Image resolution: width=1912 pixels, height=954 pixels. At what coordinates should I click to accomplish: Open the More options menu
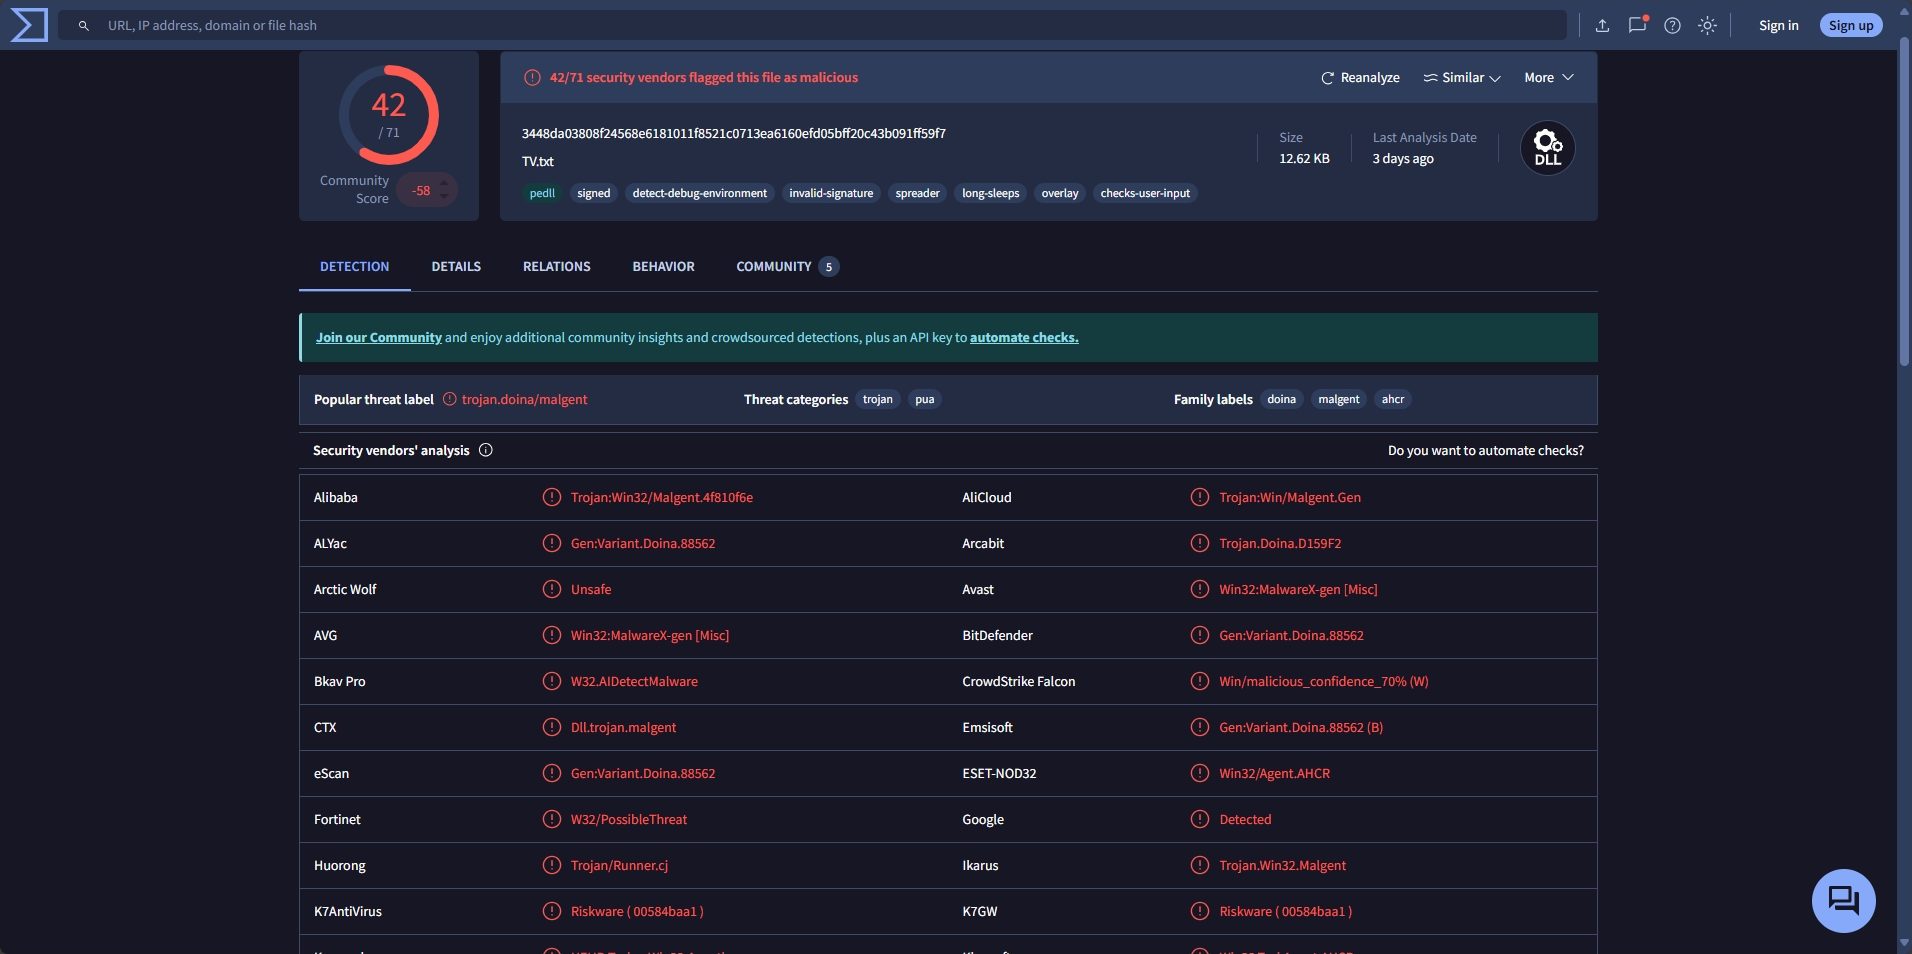click(x=1547, y=77)
